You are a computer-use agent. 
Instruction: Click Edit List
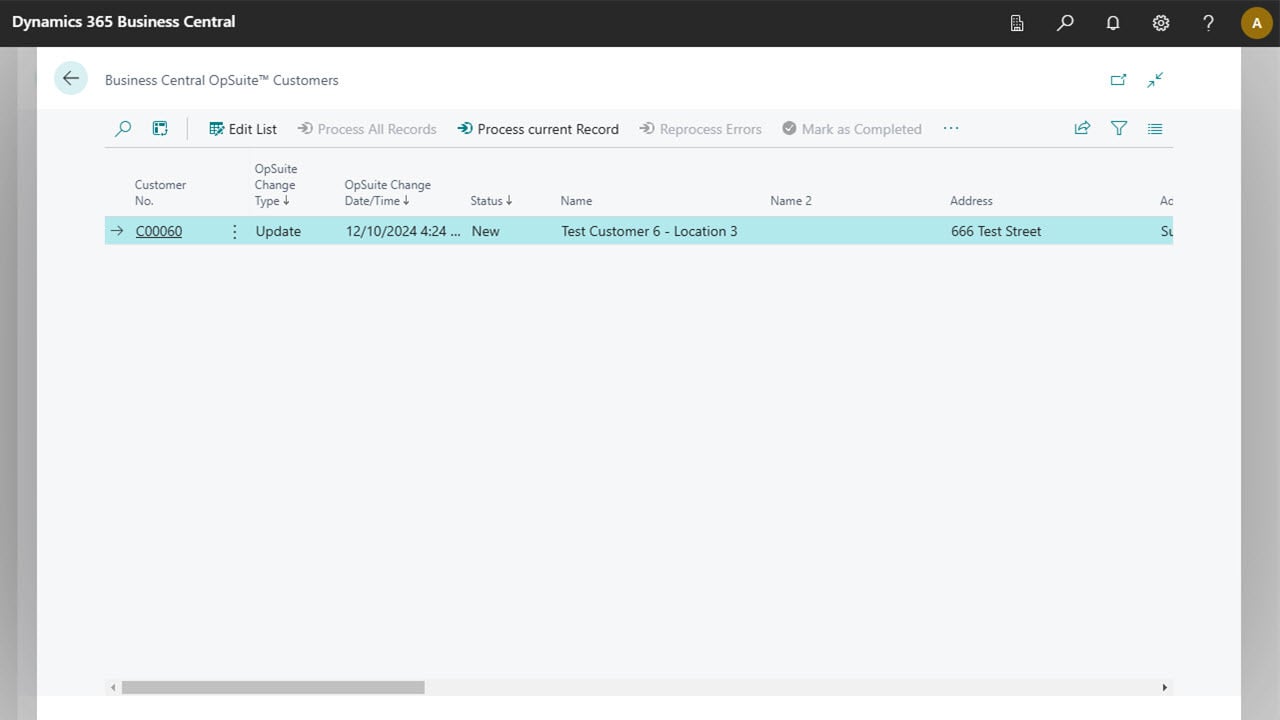point(243,129)
